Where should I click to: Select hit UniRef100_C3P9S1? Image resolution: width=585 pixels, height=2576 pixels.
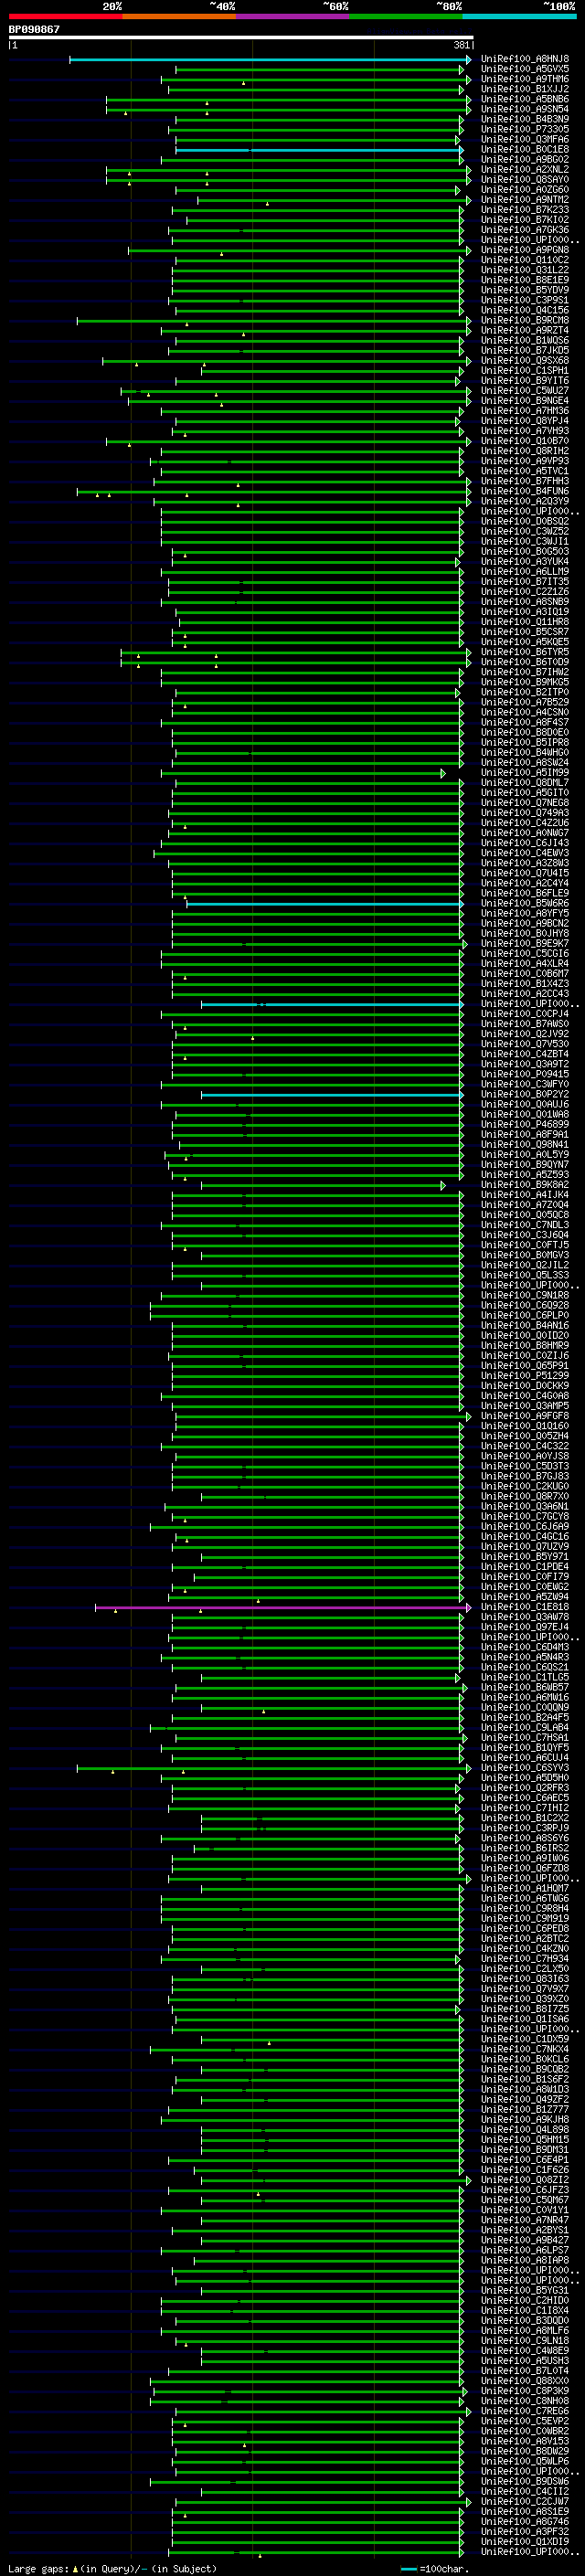(x=525, y=300)
